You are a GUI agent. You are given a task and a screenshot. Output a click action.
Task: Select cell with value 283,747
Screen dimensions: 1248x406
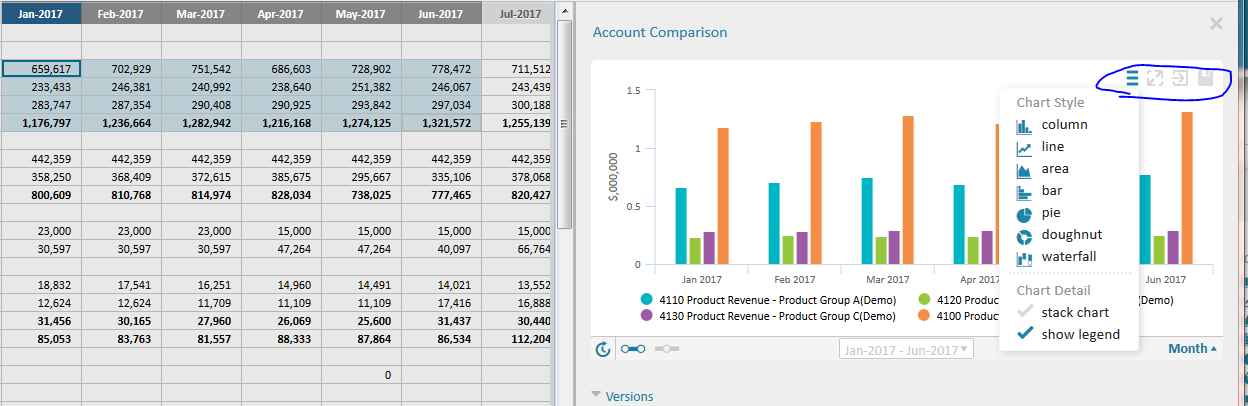click(41, 105)
